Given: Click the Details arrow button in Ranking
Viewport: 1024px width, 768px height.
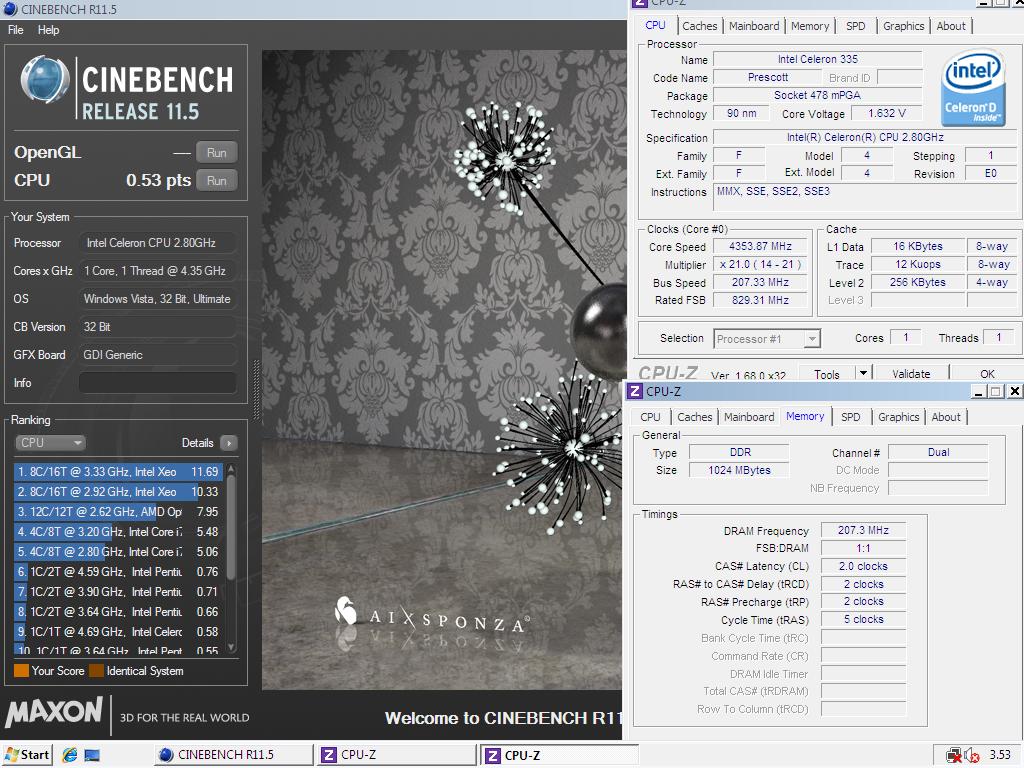Looking at the screenshot, I should (x=229, y=443).
